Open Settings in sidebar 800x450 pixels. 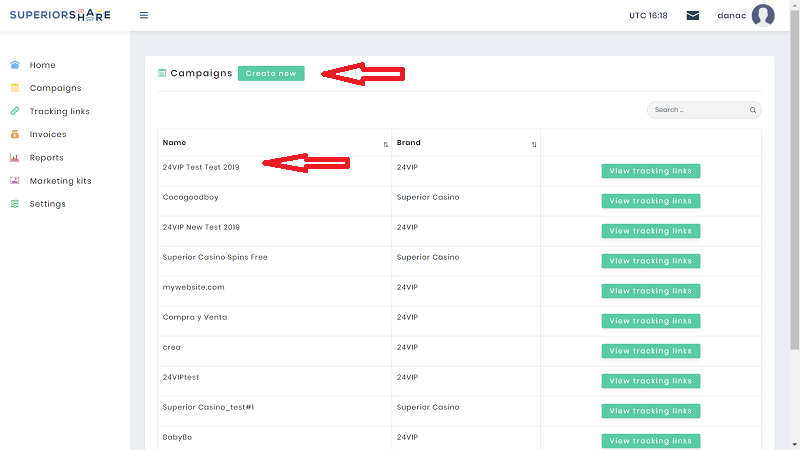[x=47, y=204]
